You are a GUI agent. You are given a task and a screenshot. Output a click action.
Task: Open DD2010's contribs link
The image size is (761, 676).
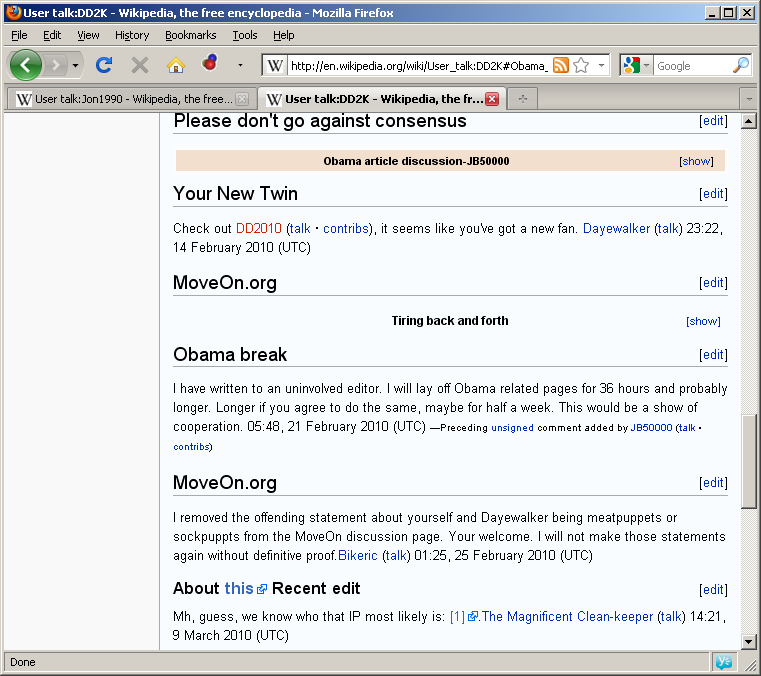(346, 229)
